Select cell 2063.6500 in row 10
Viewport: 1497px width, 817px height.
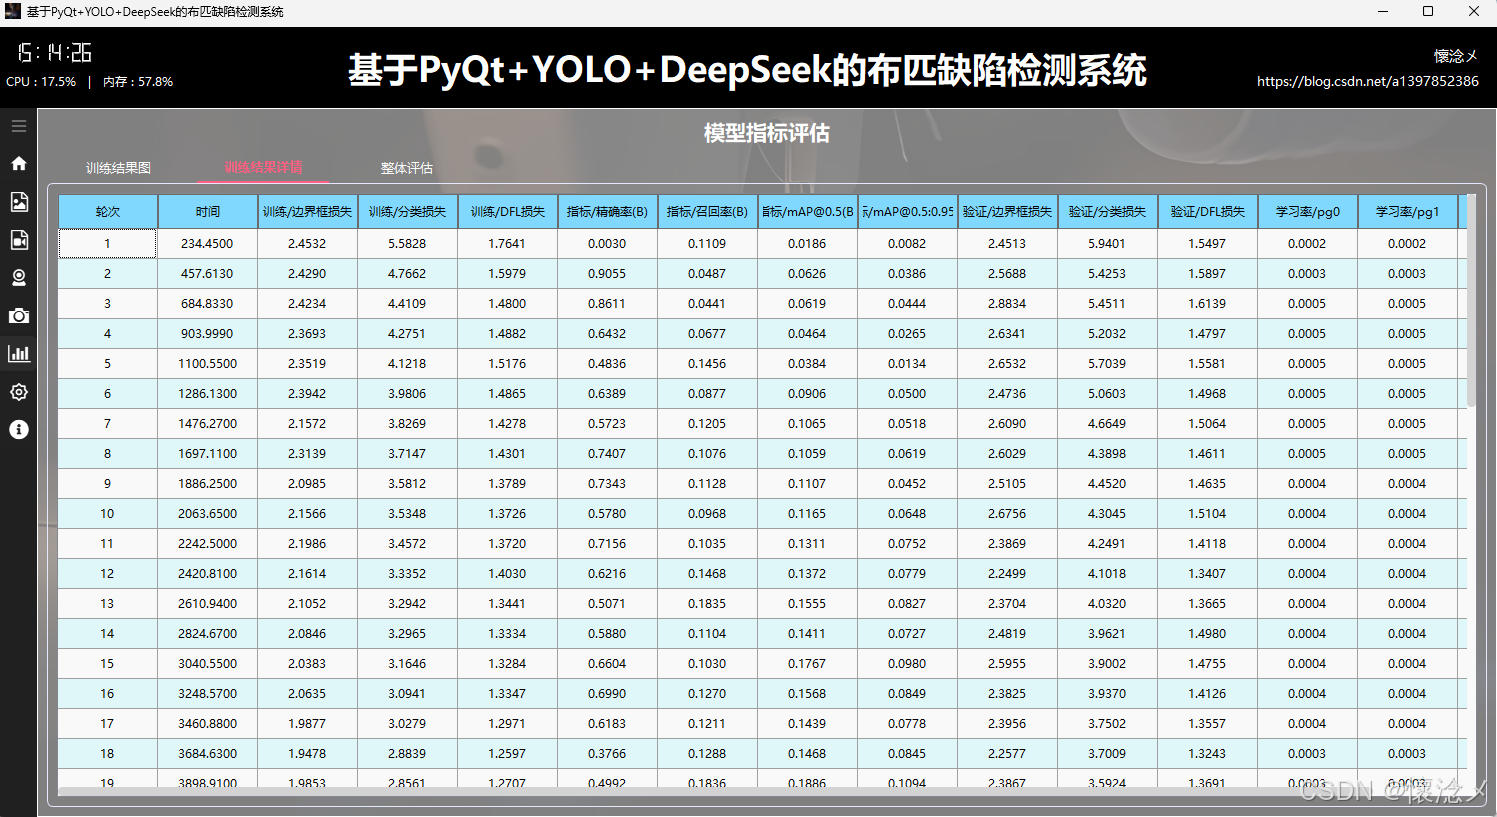(208, 513)
